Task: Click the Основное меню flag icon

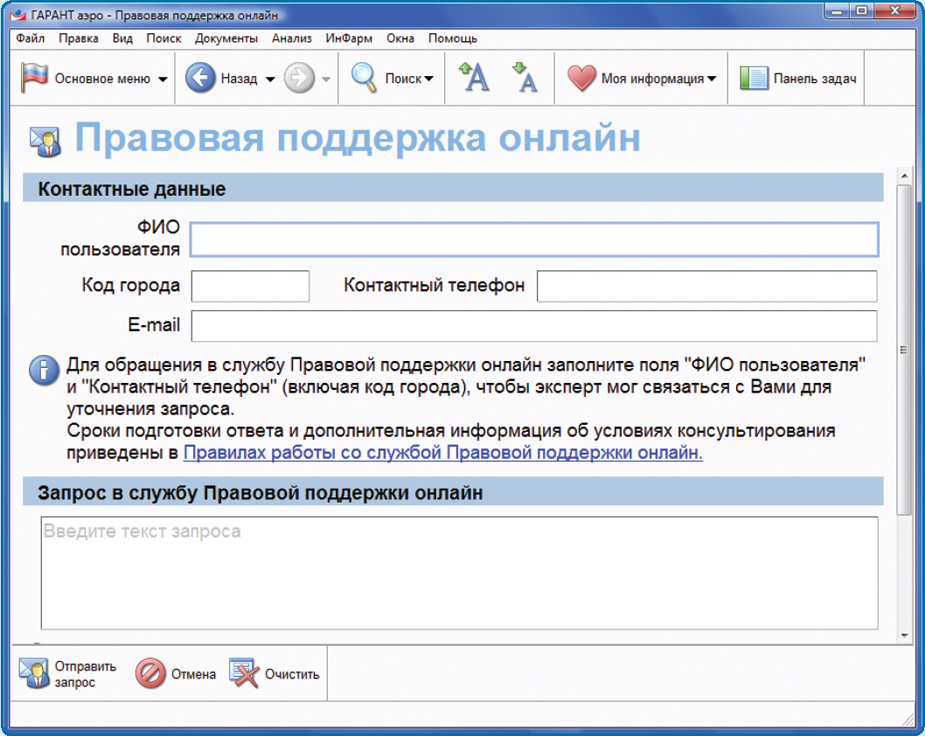Action: [35, 79]
